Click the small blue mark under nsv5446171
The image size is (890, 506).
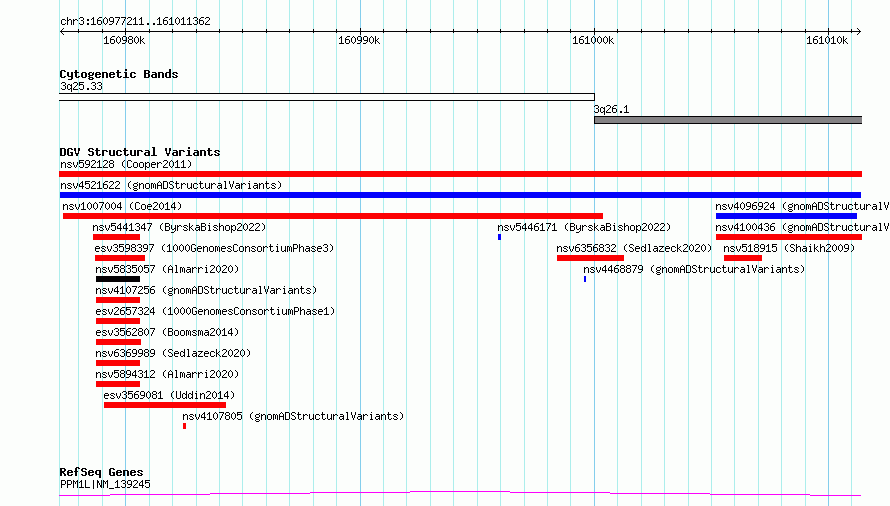coord(499,237)
